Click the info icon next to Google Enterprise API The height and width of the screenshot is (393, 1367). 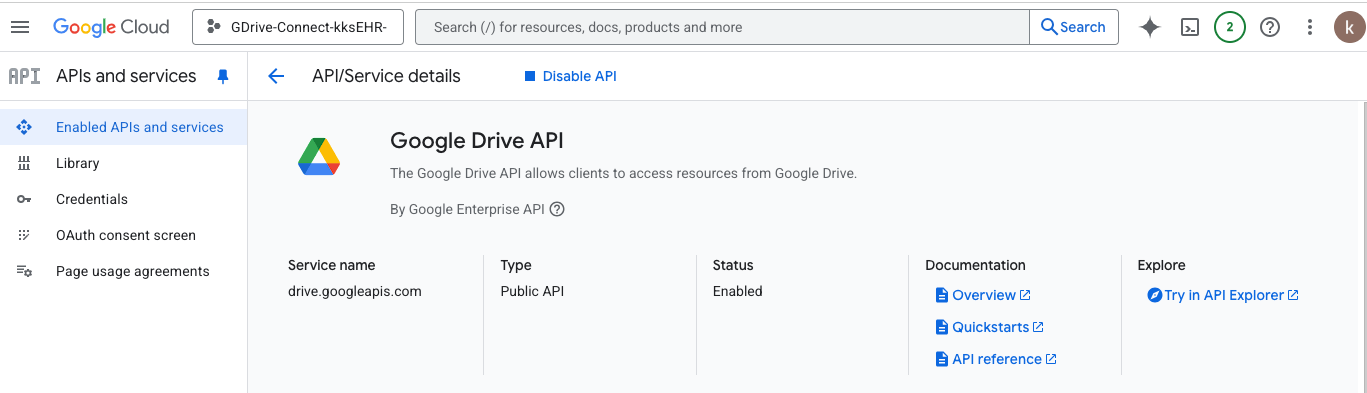click(x=557, y=209)
